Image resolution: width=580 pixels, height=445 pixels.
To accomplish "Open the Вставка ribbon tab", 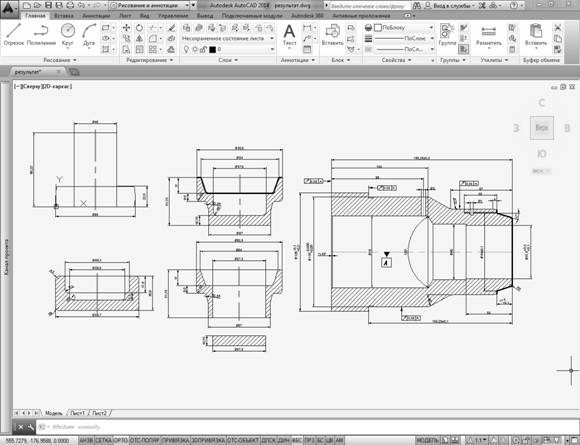I will click(x=64, y=16).
